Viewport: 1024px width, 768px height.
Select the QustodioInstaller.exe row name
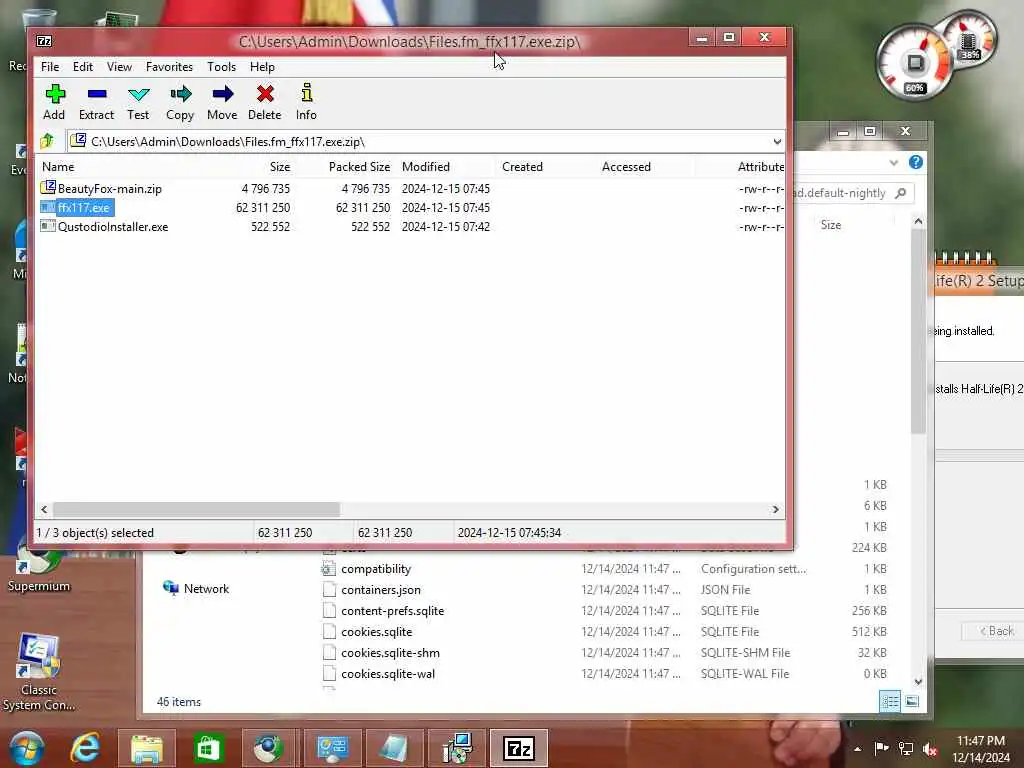pyautogui.click(x=113, y=227)
